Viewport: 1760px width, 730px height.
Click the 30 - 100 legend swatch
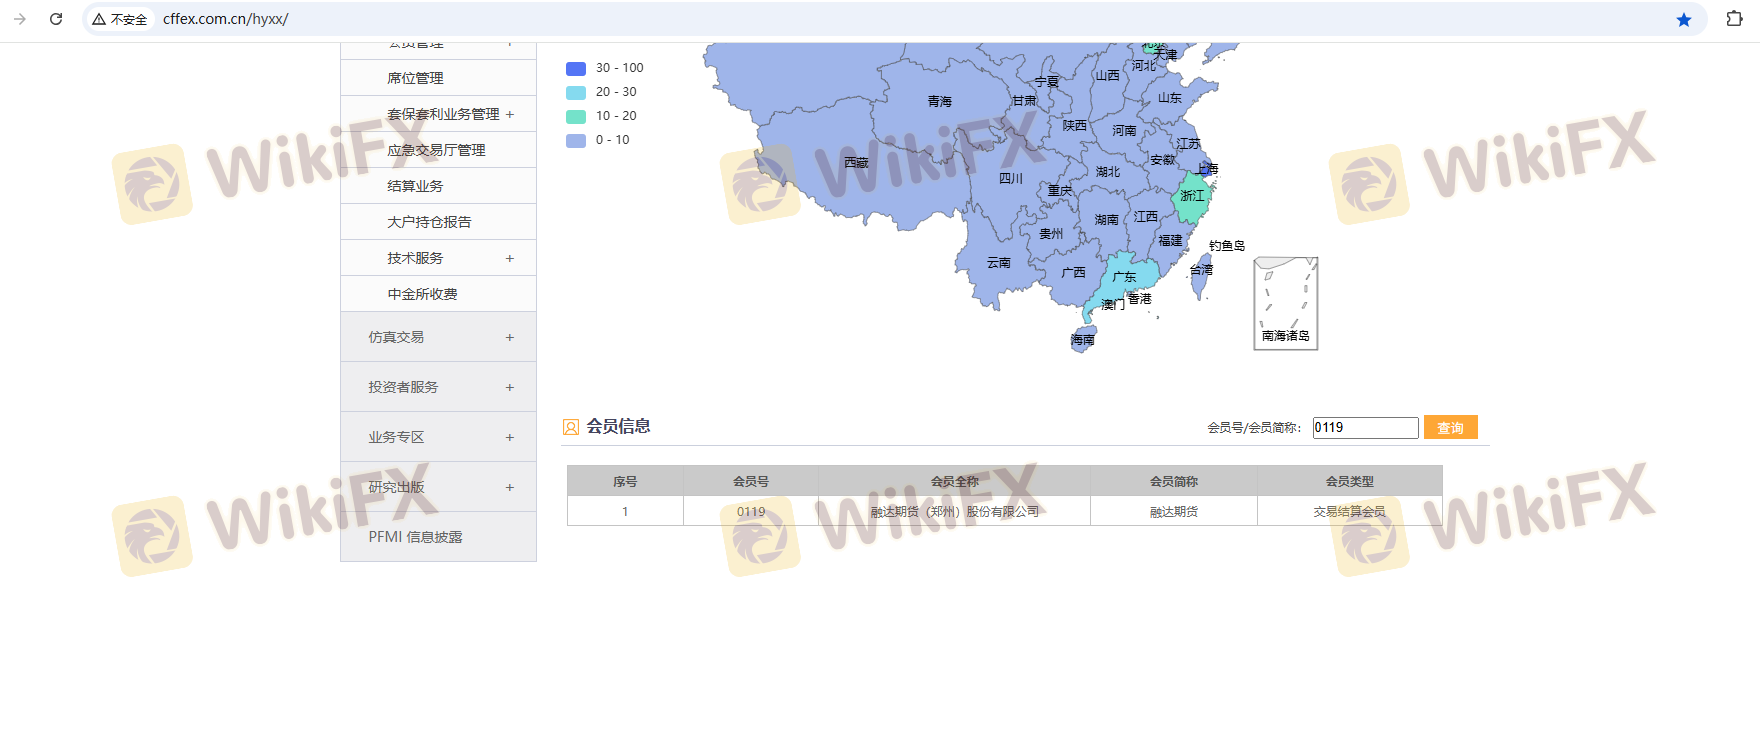(x=576, y=68)
